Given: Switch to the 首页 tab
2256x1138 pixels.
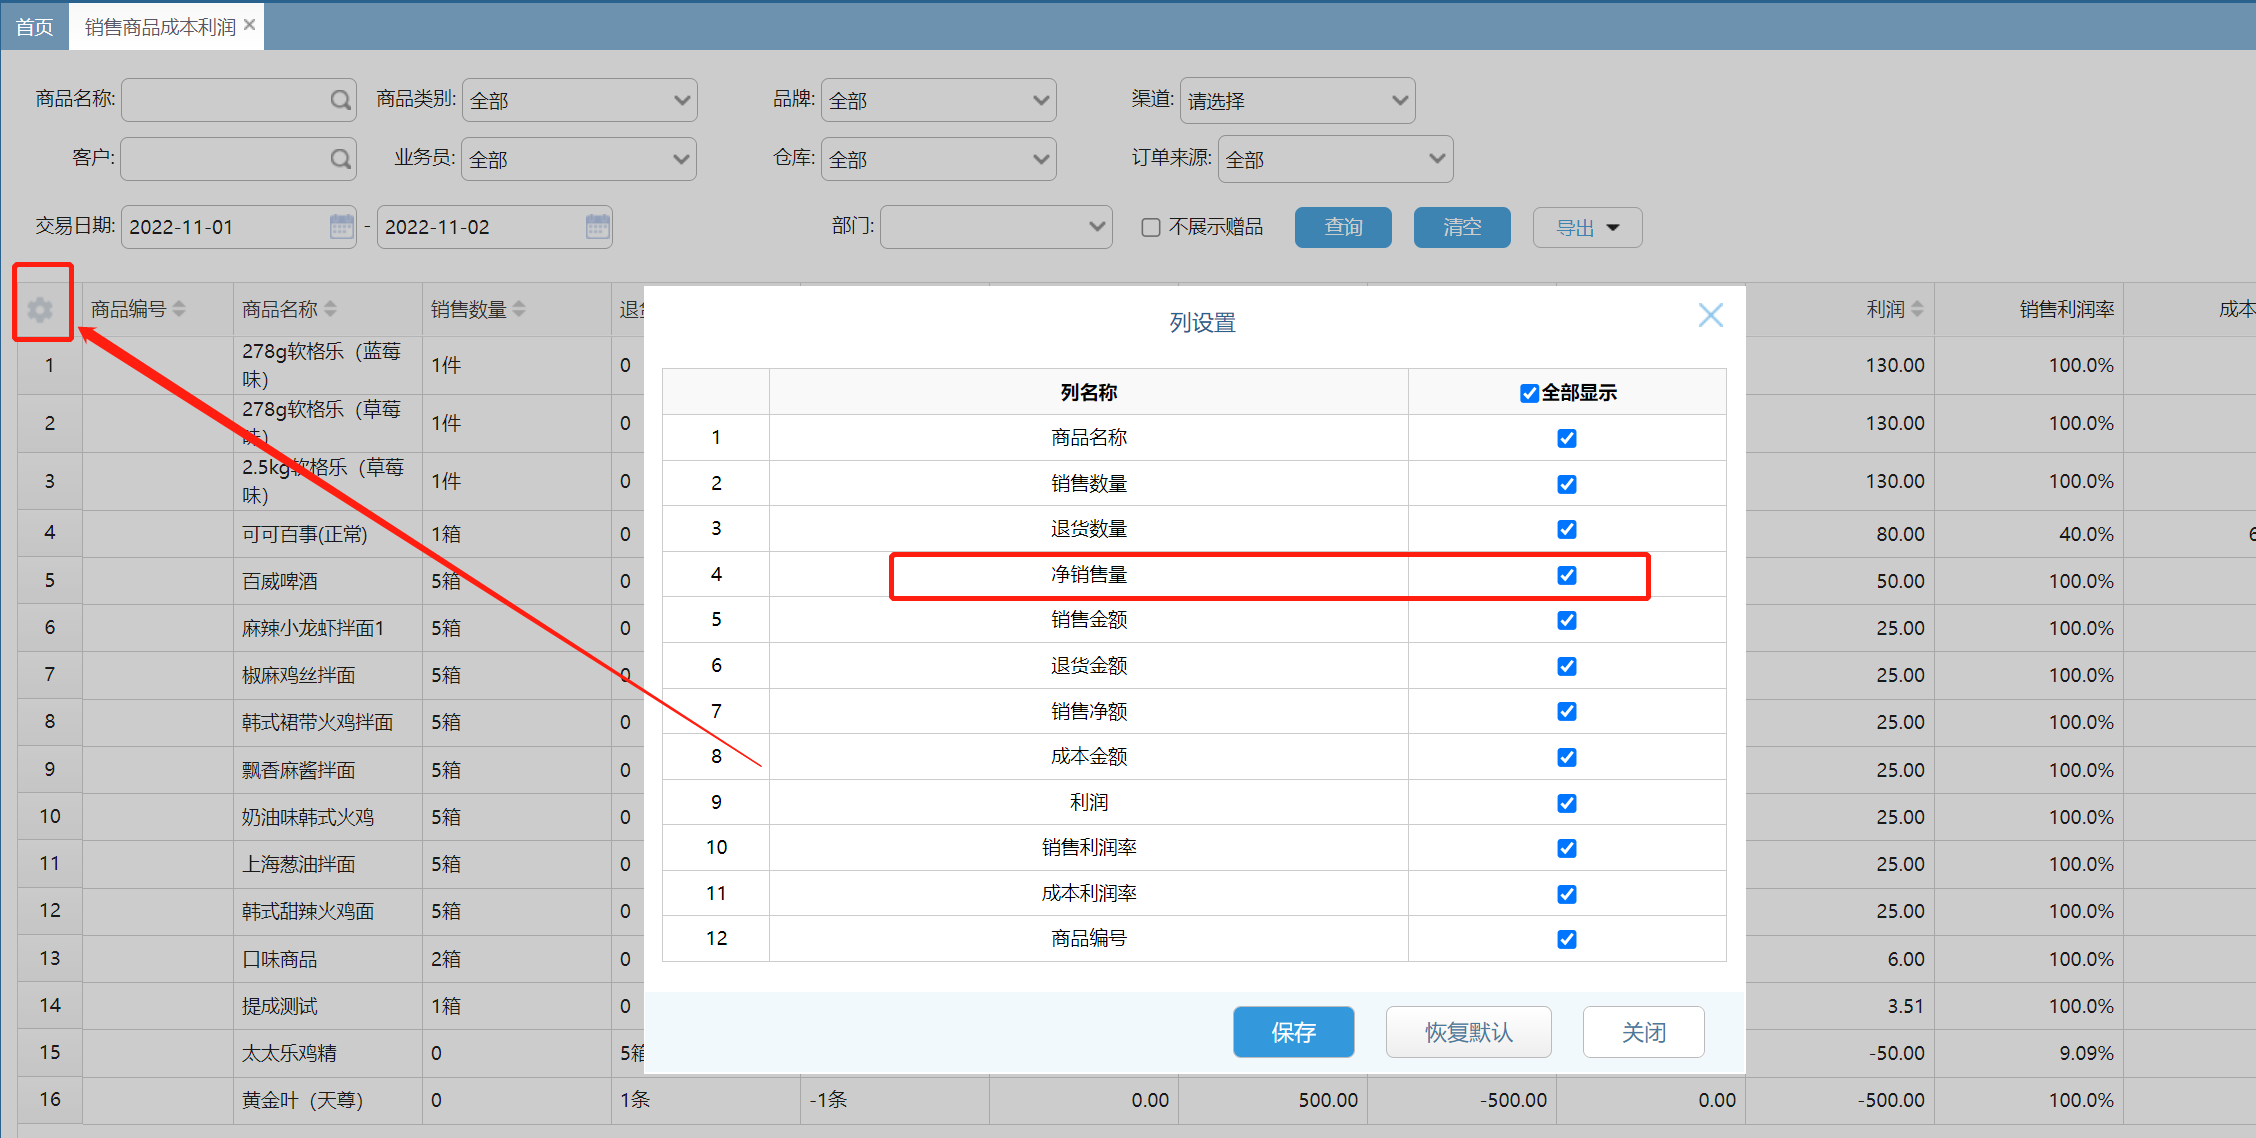Looking at the screenshot, I should pyautogui.click(x=35, y=27).
